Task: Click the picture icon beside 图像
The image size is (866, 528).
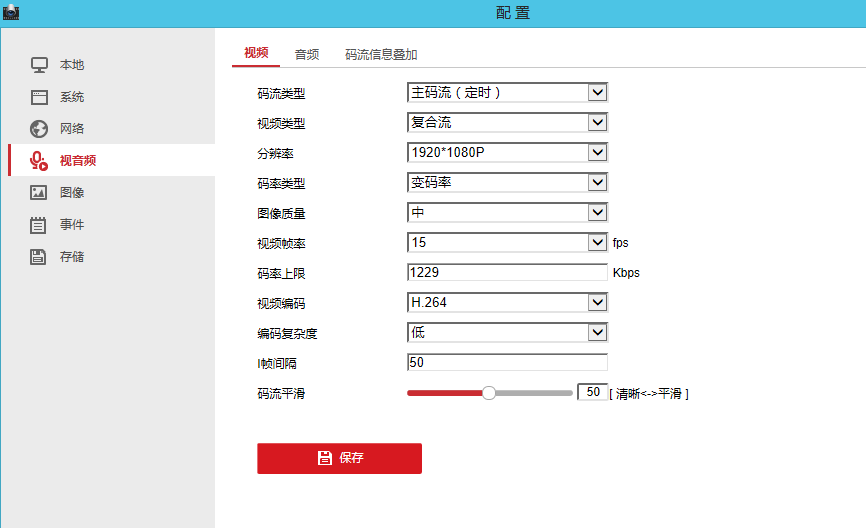Action: 39,193
